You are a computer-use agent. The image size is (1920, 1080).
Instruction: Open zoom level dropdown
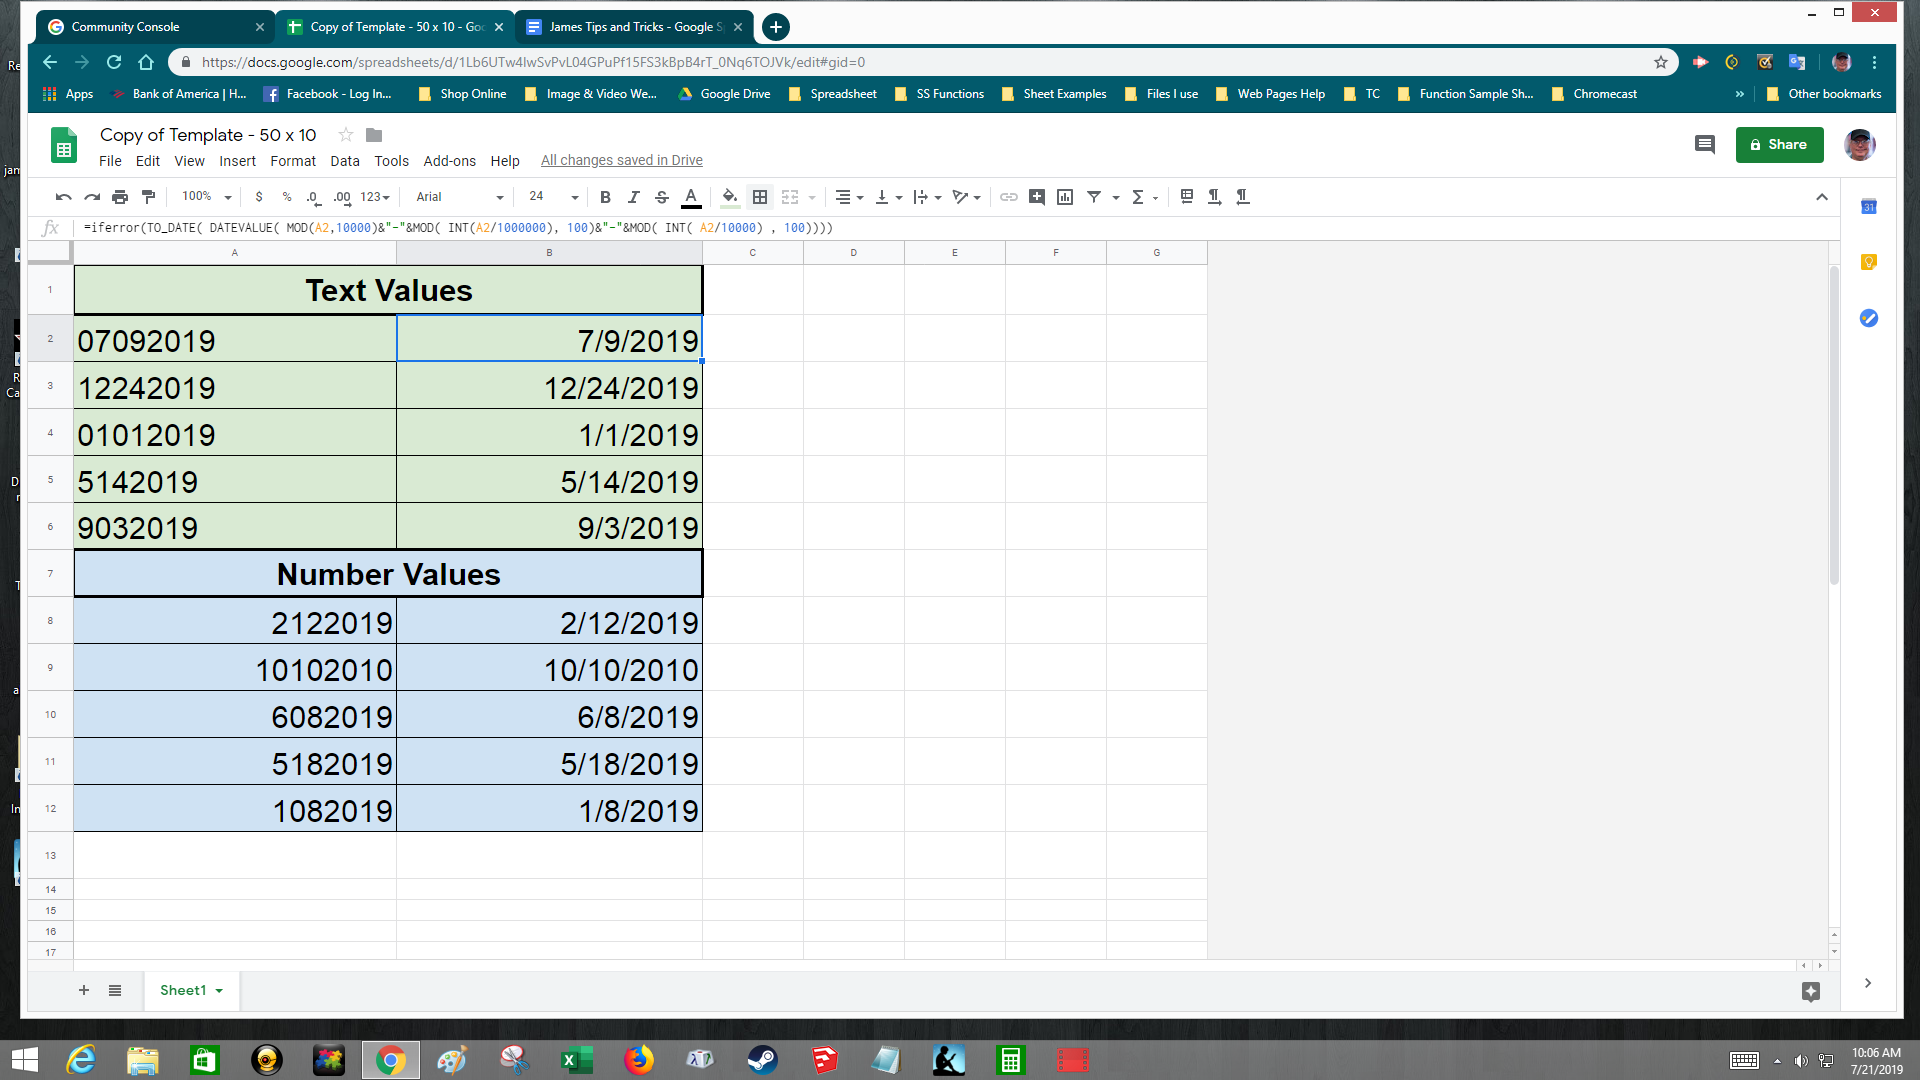tap(206, 197)
